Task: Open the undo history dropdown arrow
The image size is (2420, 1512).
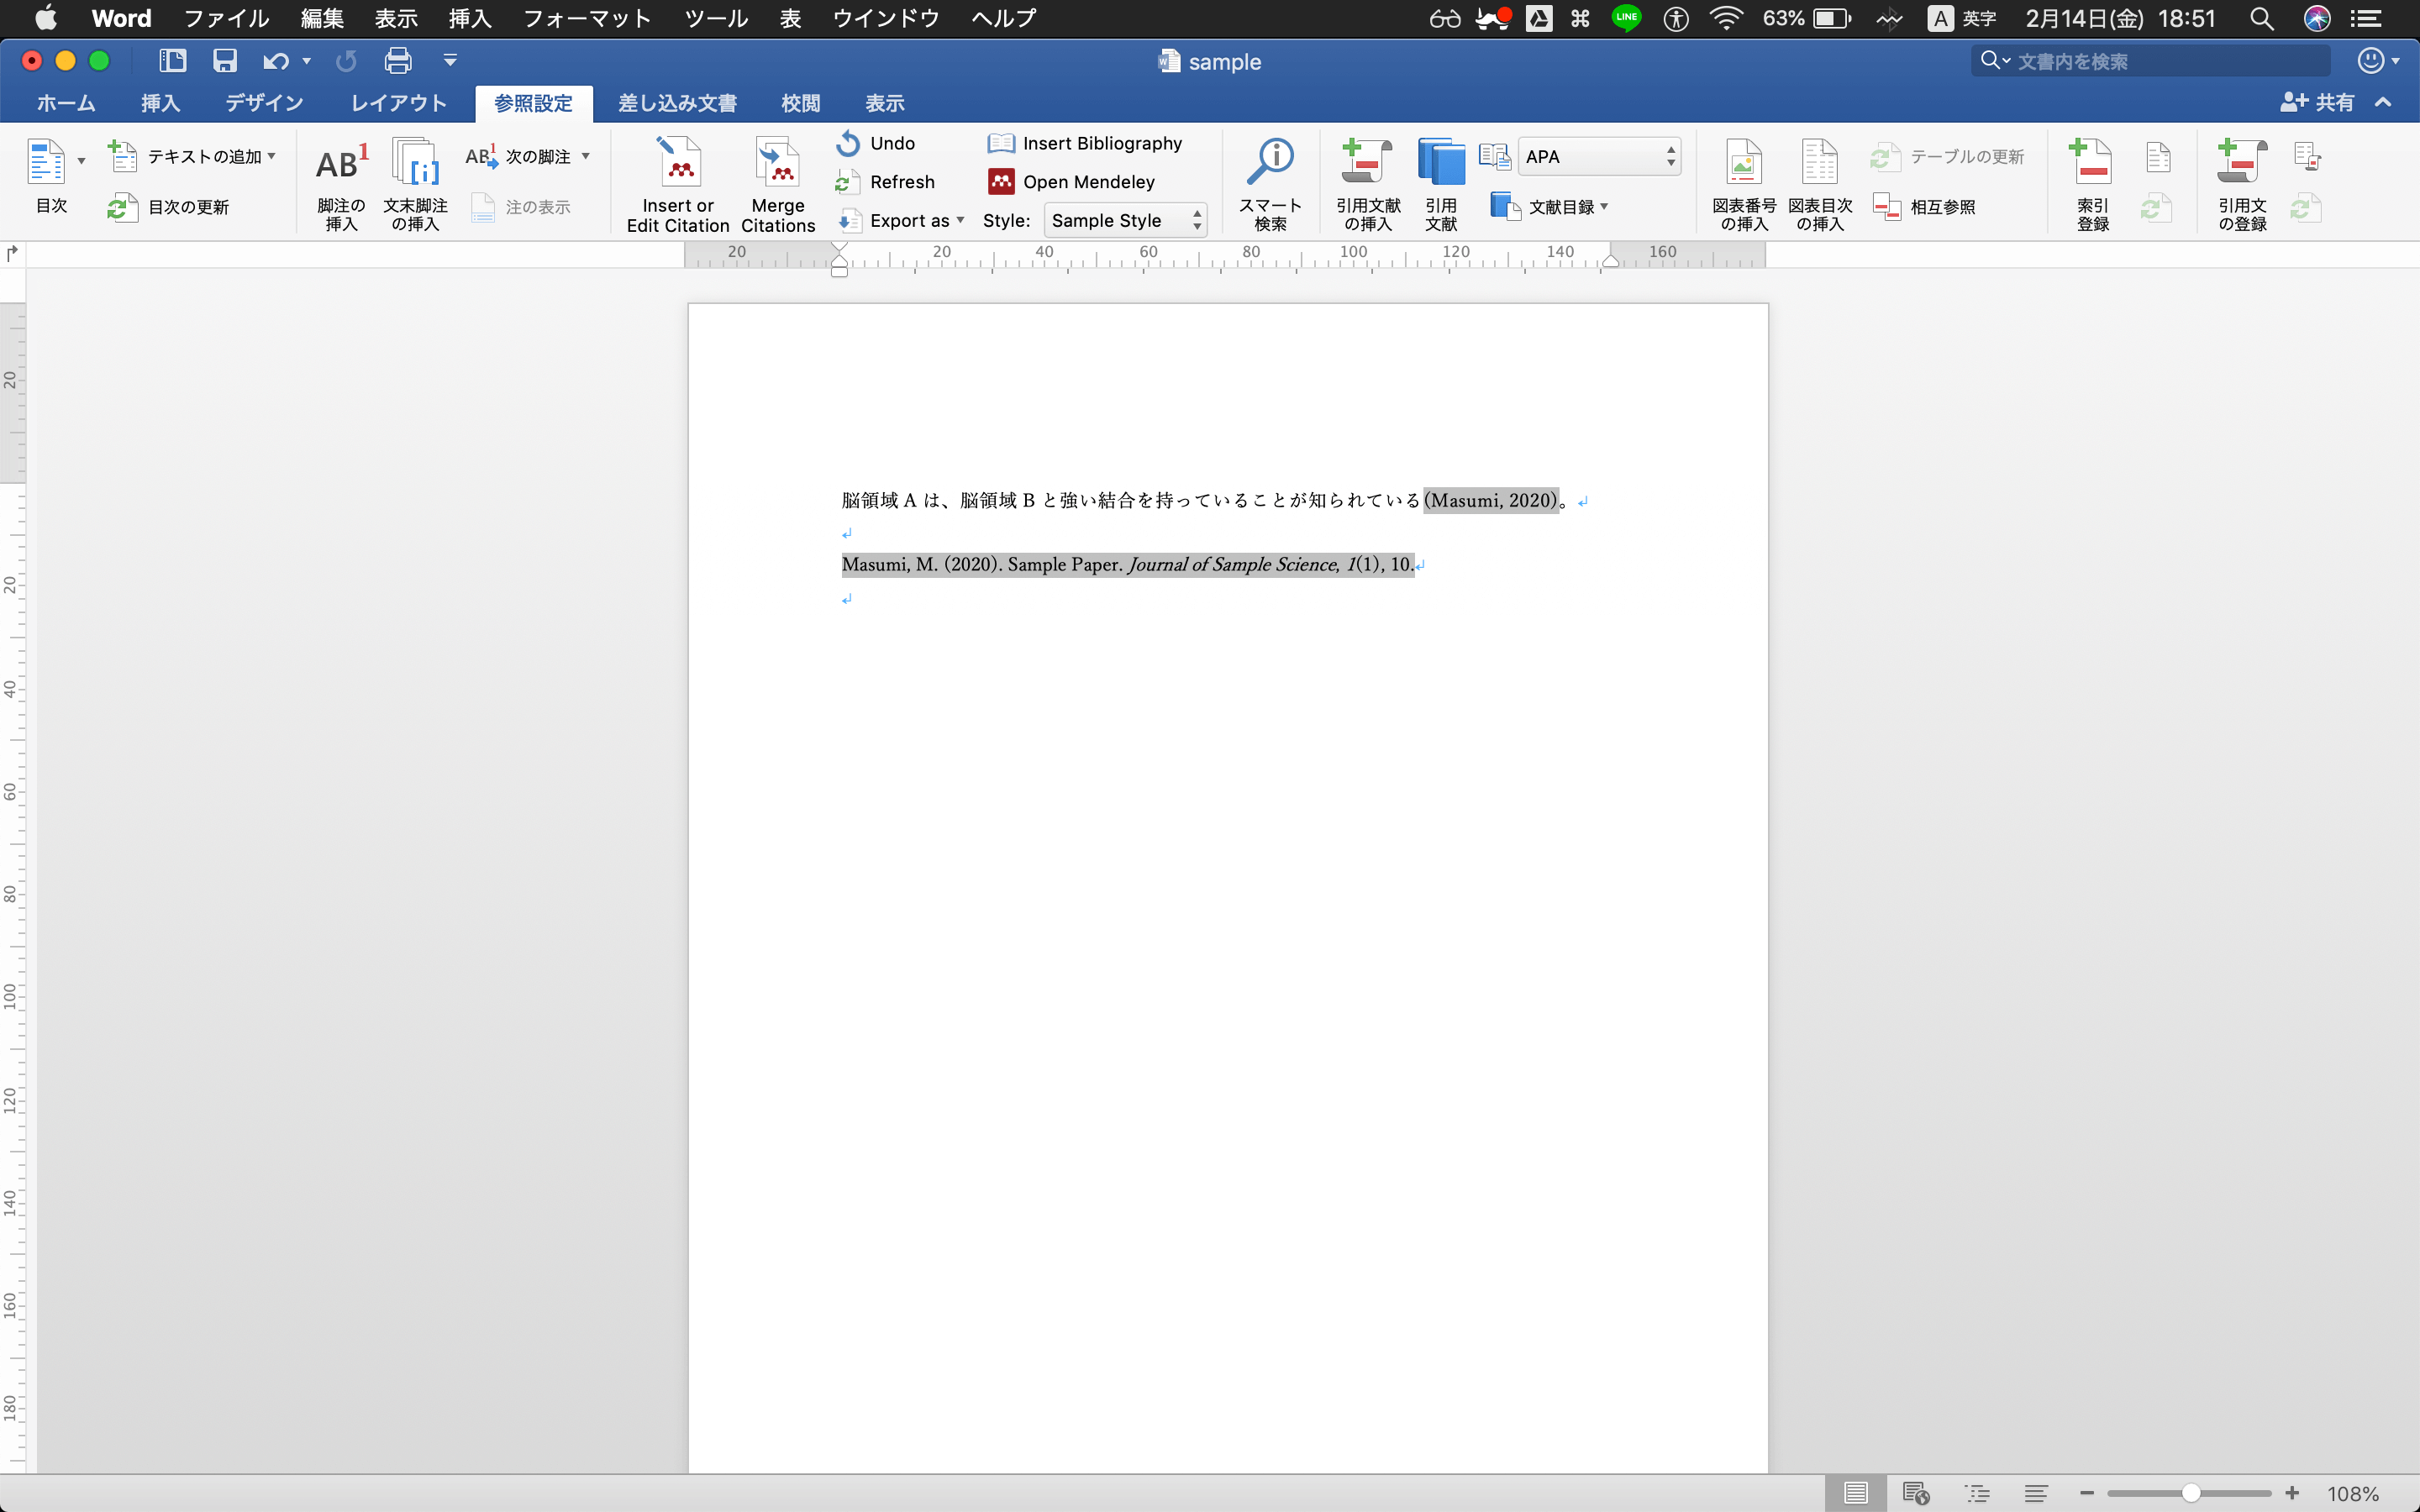Action: click(306, 61)
